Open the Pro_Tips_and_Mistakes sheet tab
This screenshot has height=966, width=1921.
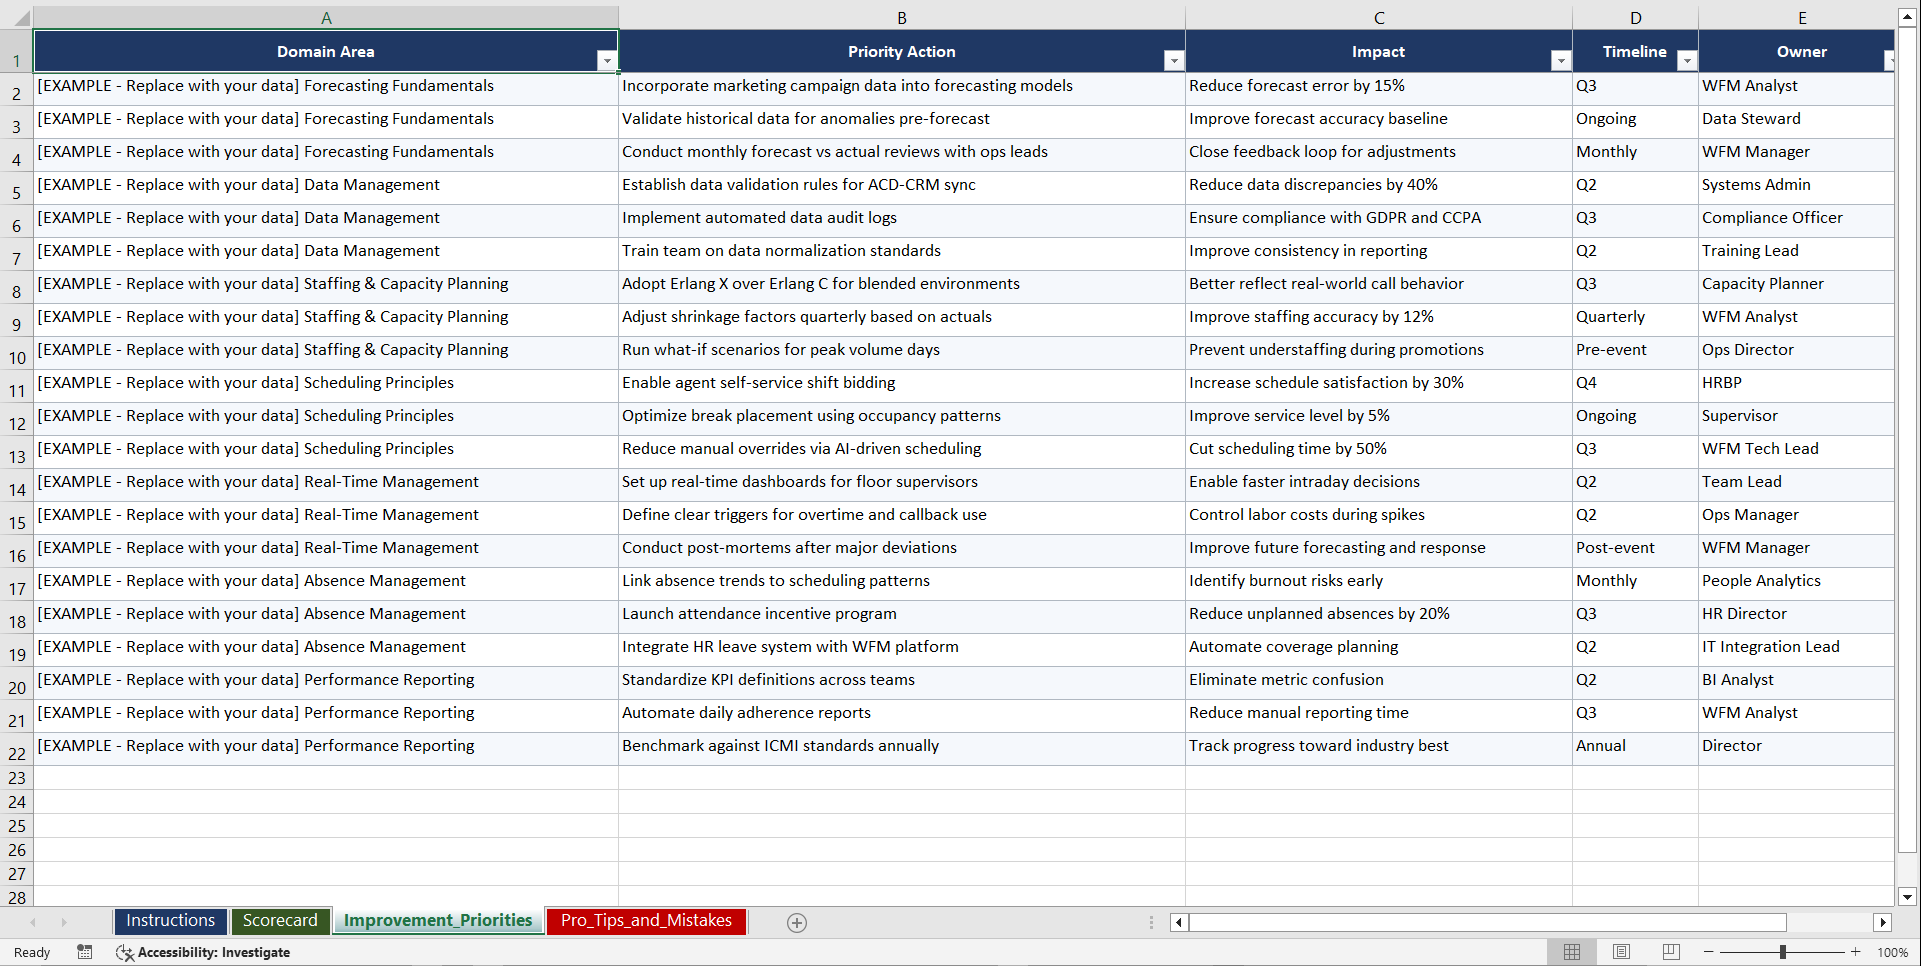pos(645,921)
